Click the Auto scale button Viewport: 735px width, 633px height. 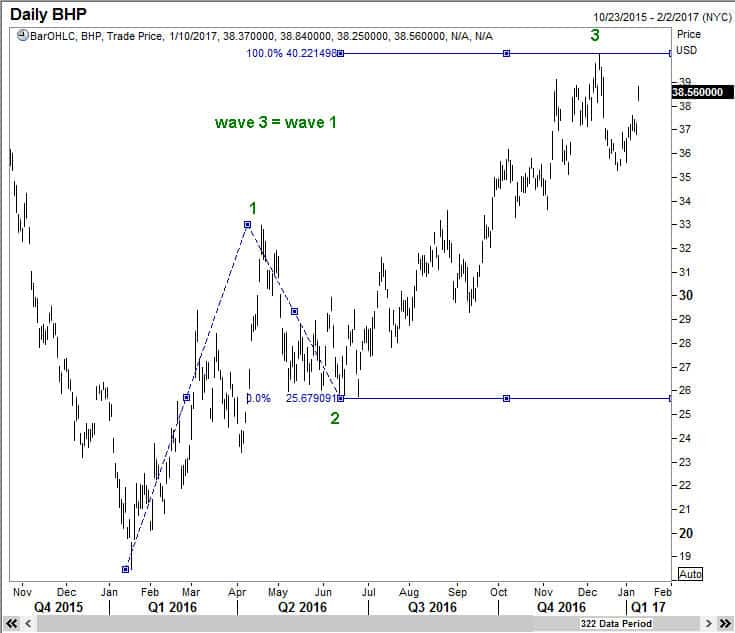click(x=690, y=574)
